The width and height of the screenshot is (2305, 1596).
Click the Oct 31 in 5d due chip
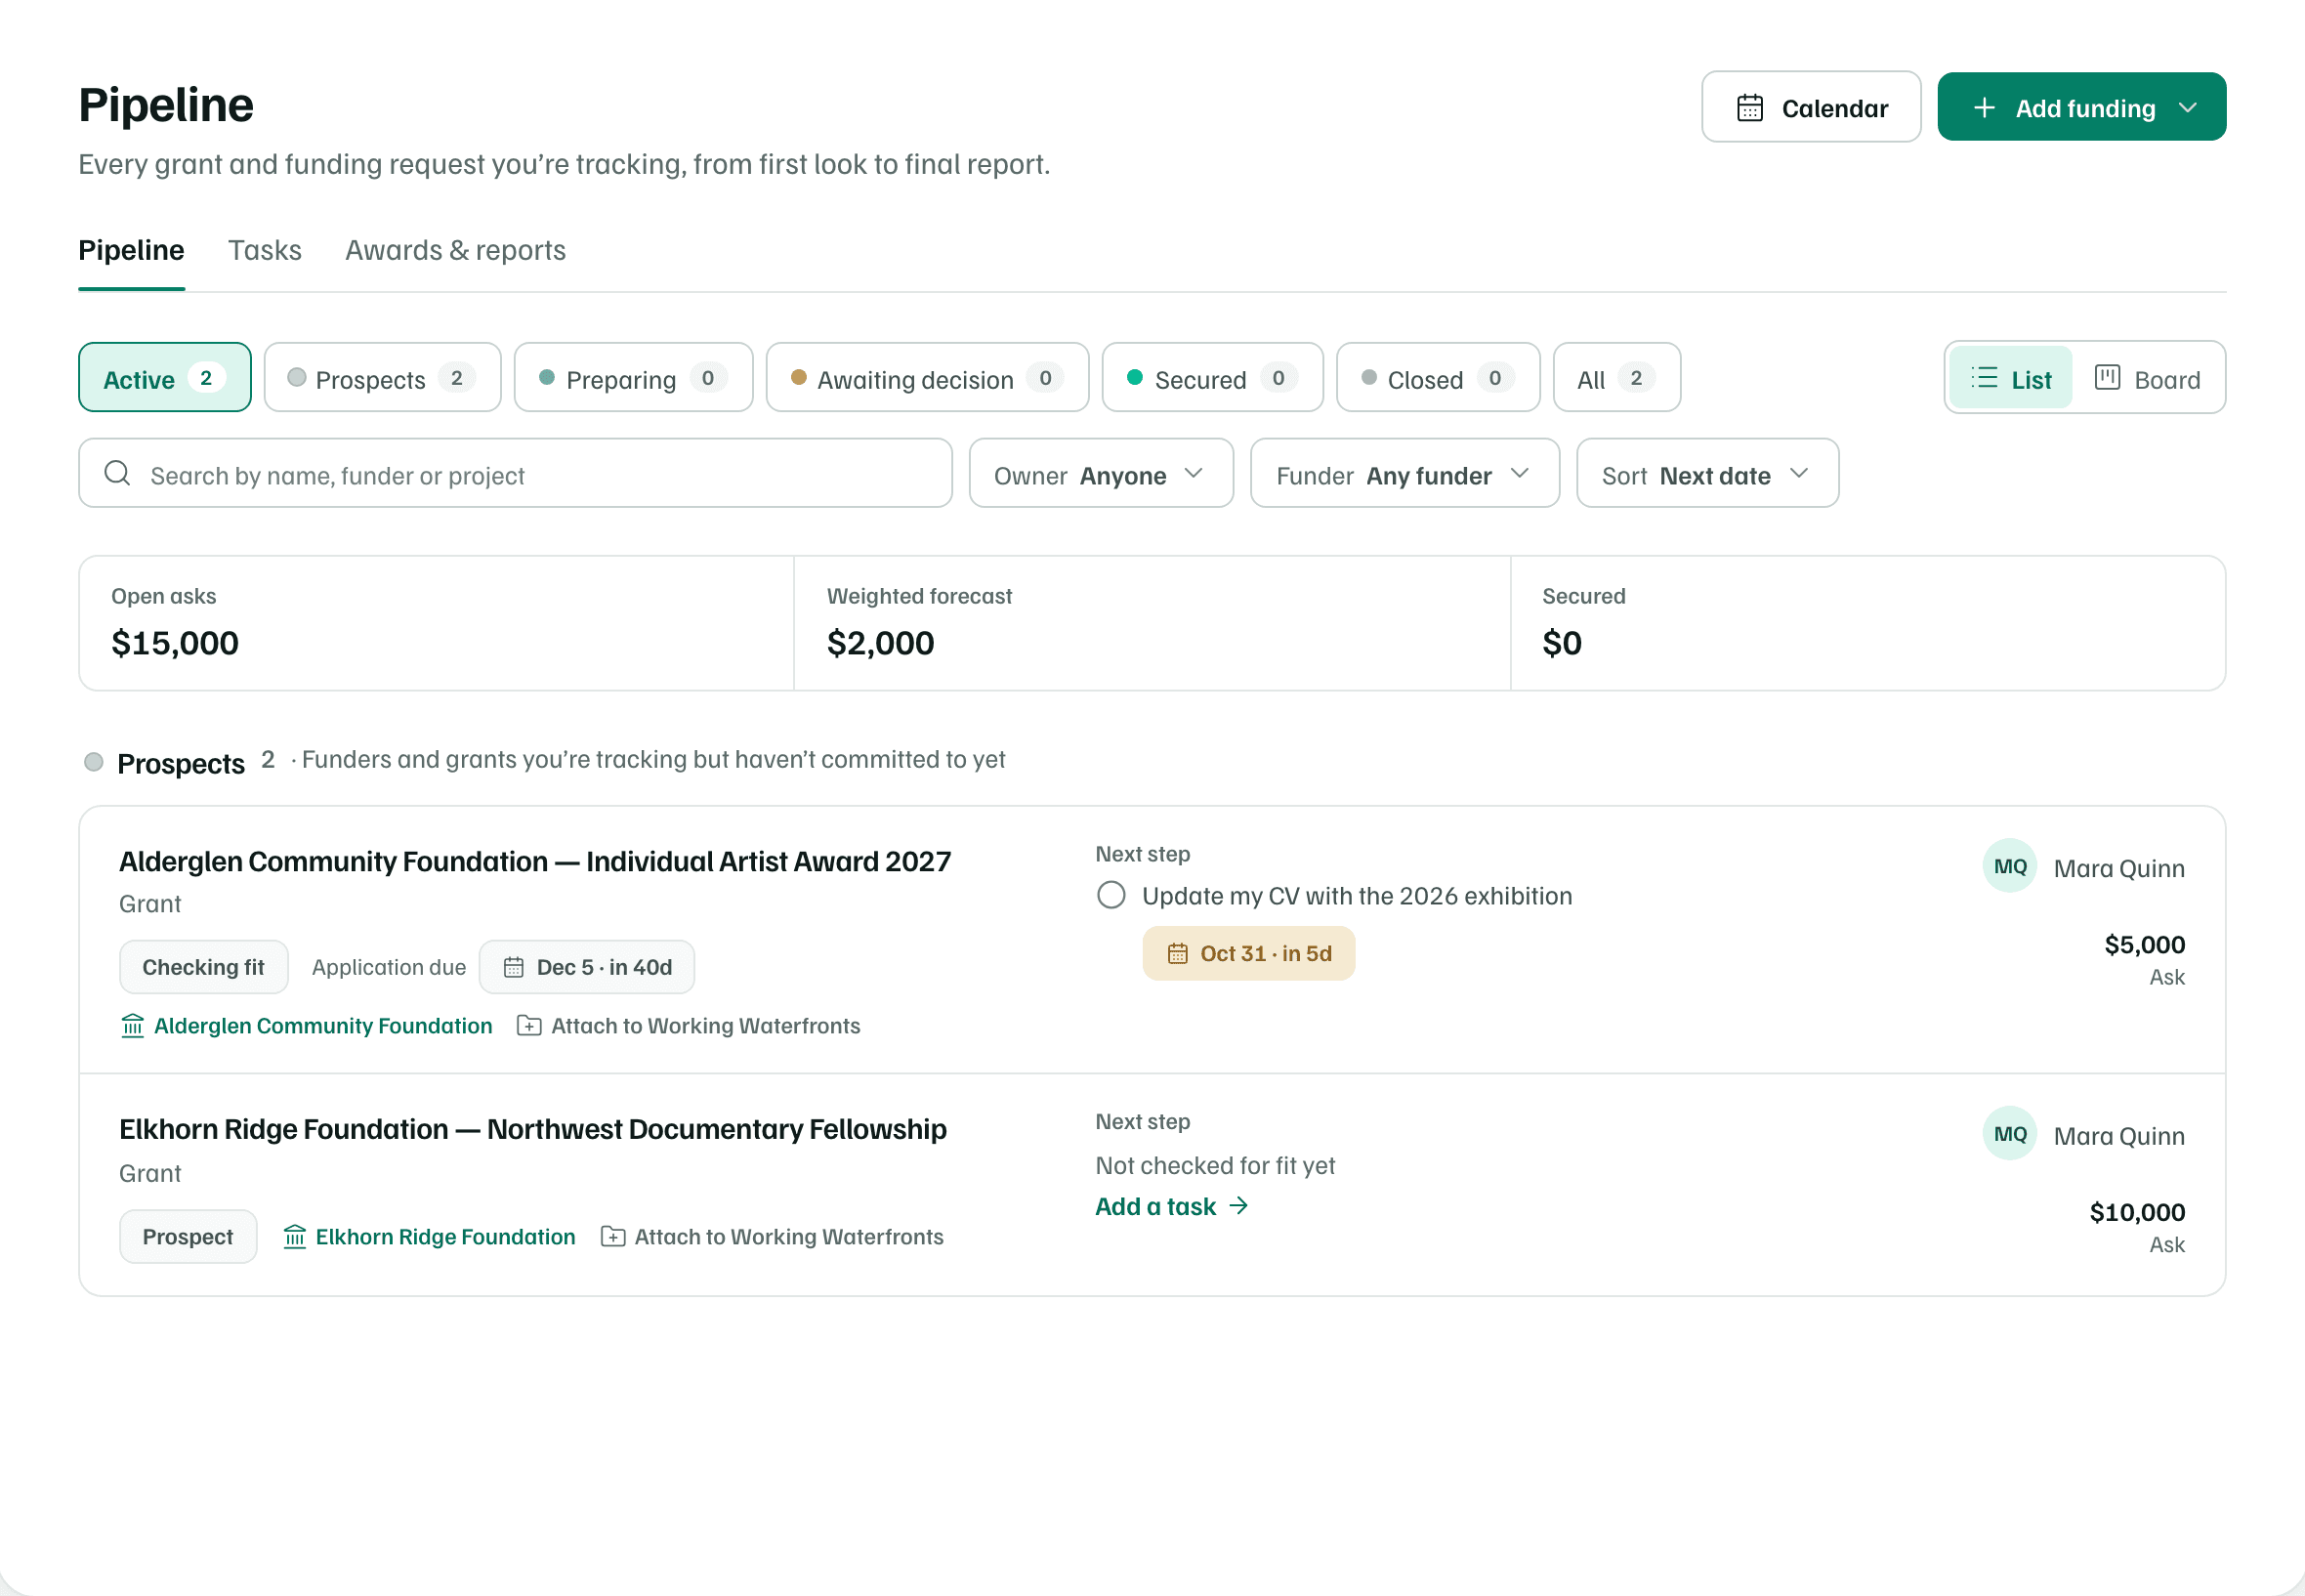(x=1248, y=953)
